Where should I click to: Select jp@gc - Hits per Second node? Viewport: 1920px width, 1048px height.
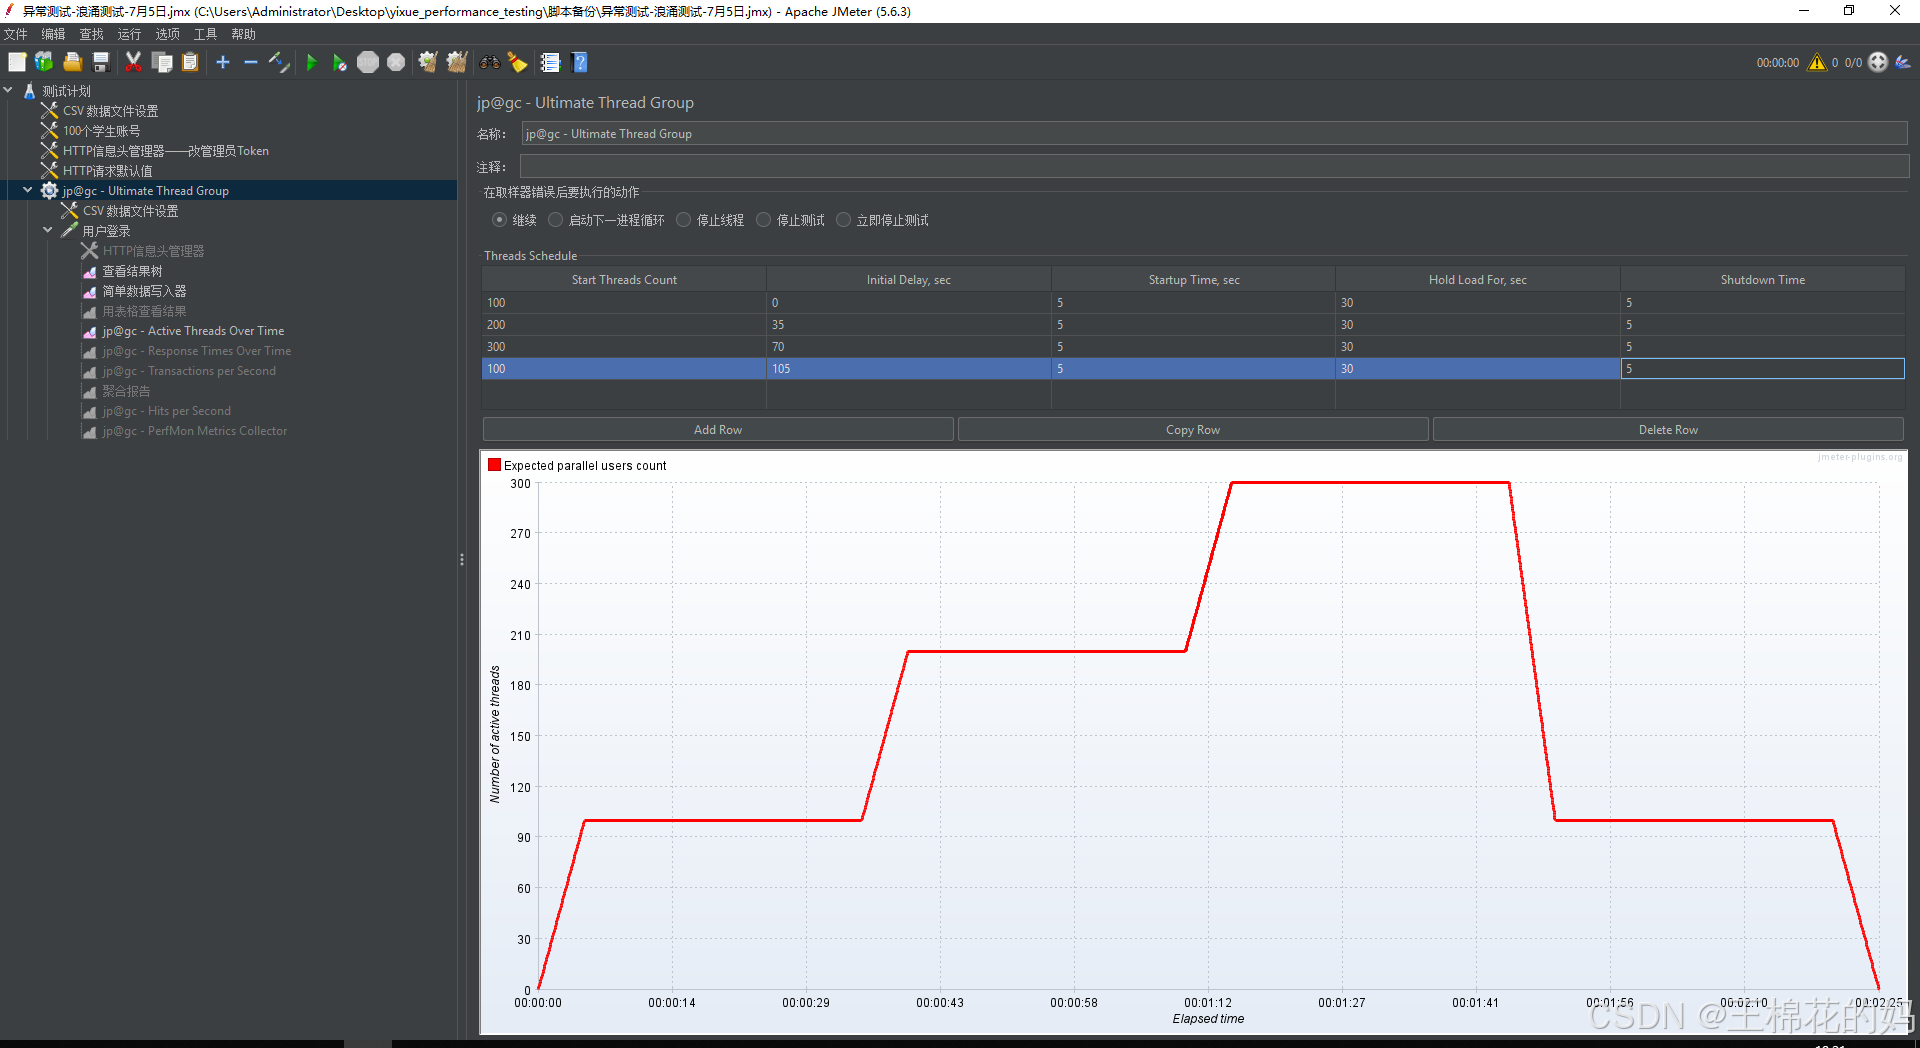(166, 411)
